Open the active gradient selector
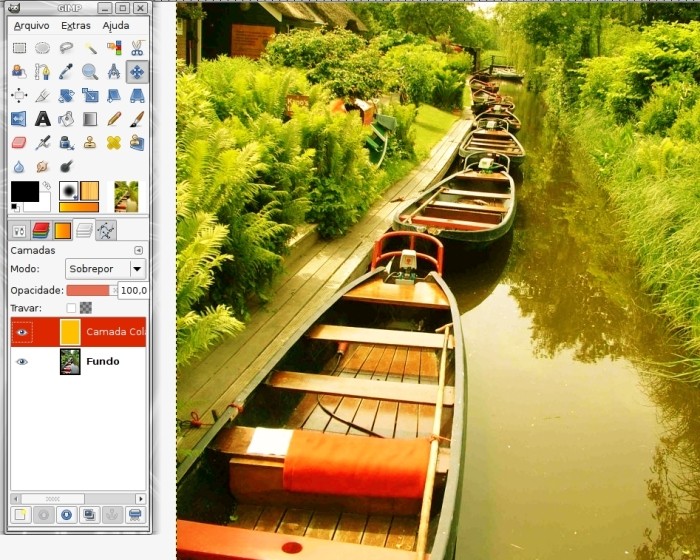The width and height of the screenshot is (700, 560). click(79, 207)
